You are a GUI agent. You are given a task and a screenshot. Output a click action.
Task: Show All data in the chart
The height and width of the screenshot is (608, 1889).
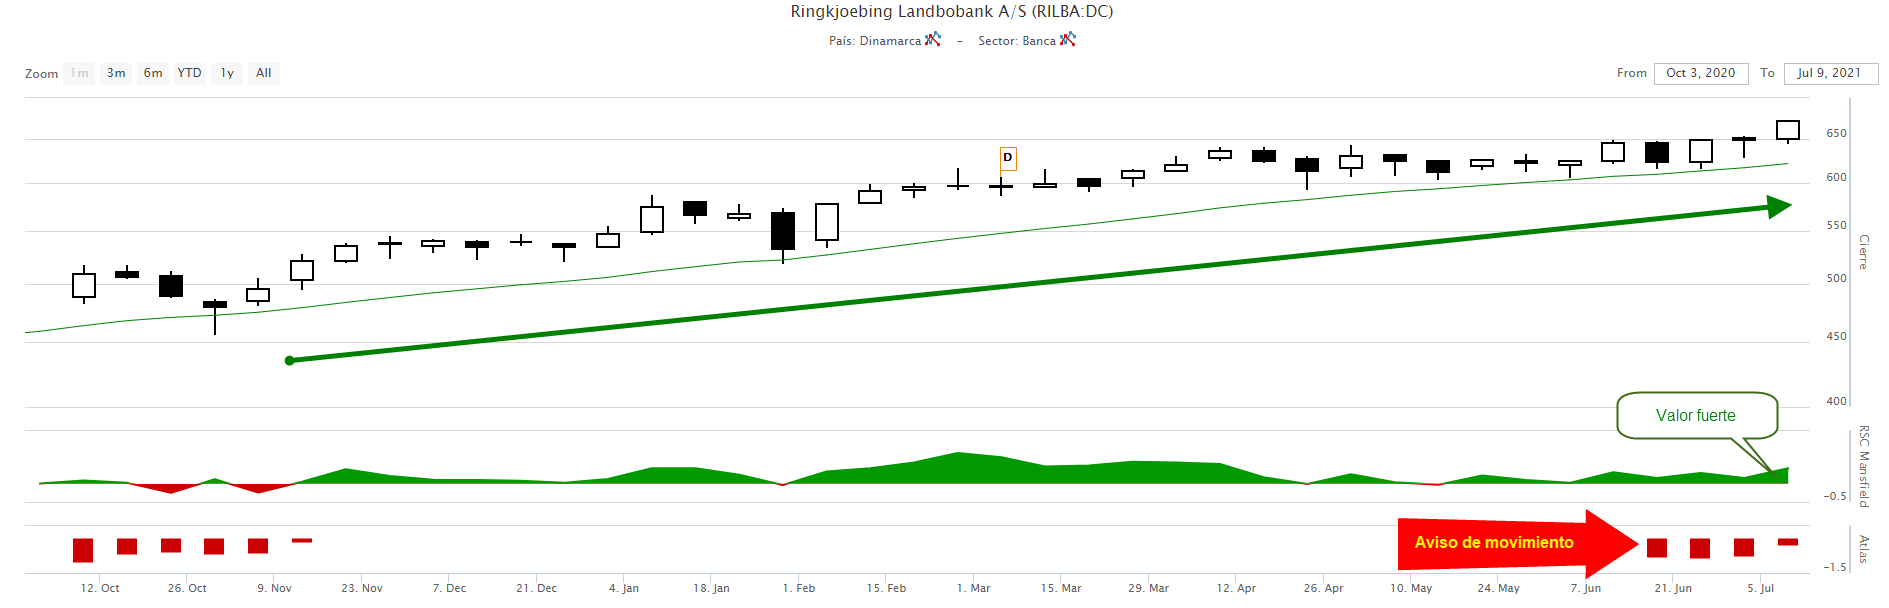[x=264, y=73]
